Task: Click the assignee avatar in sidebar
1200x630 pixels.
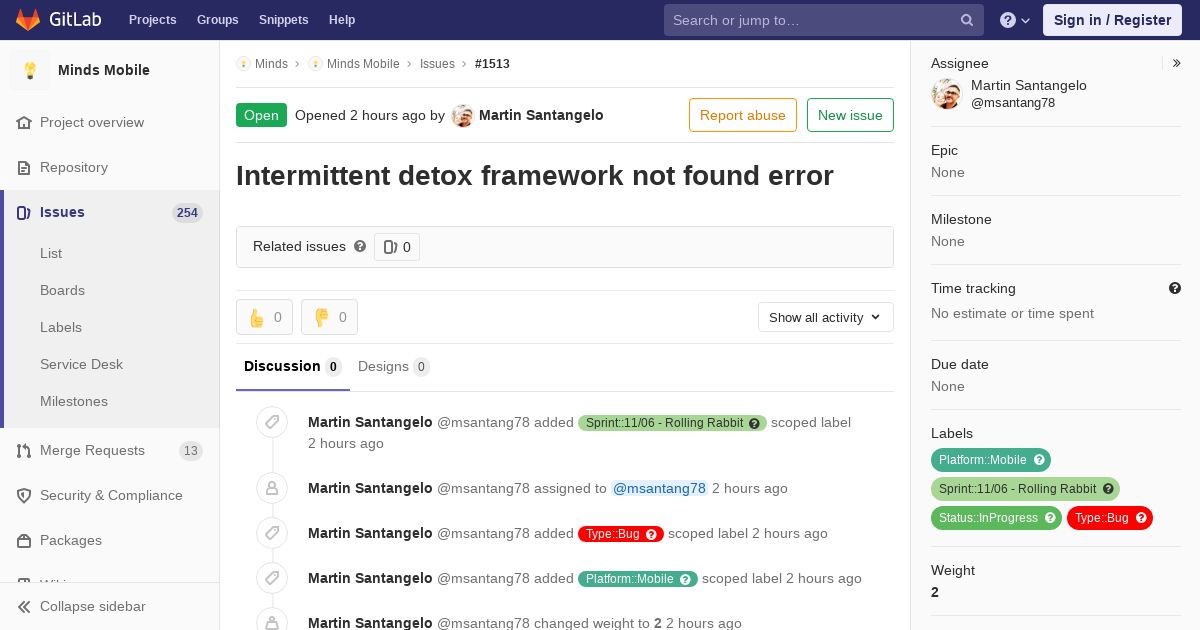Action: (946, 94)
